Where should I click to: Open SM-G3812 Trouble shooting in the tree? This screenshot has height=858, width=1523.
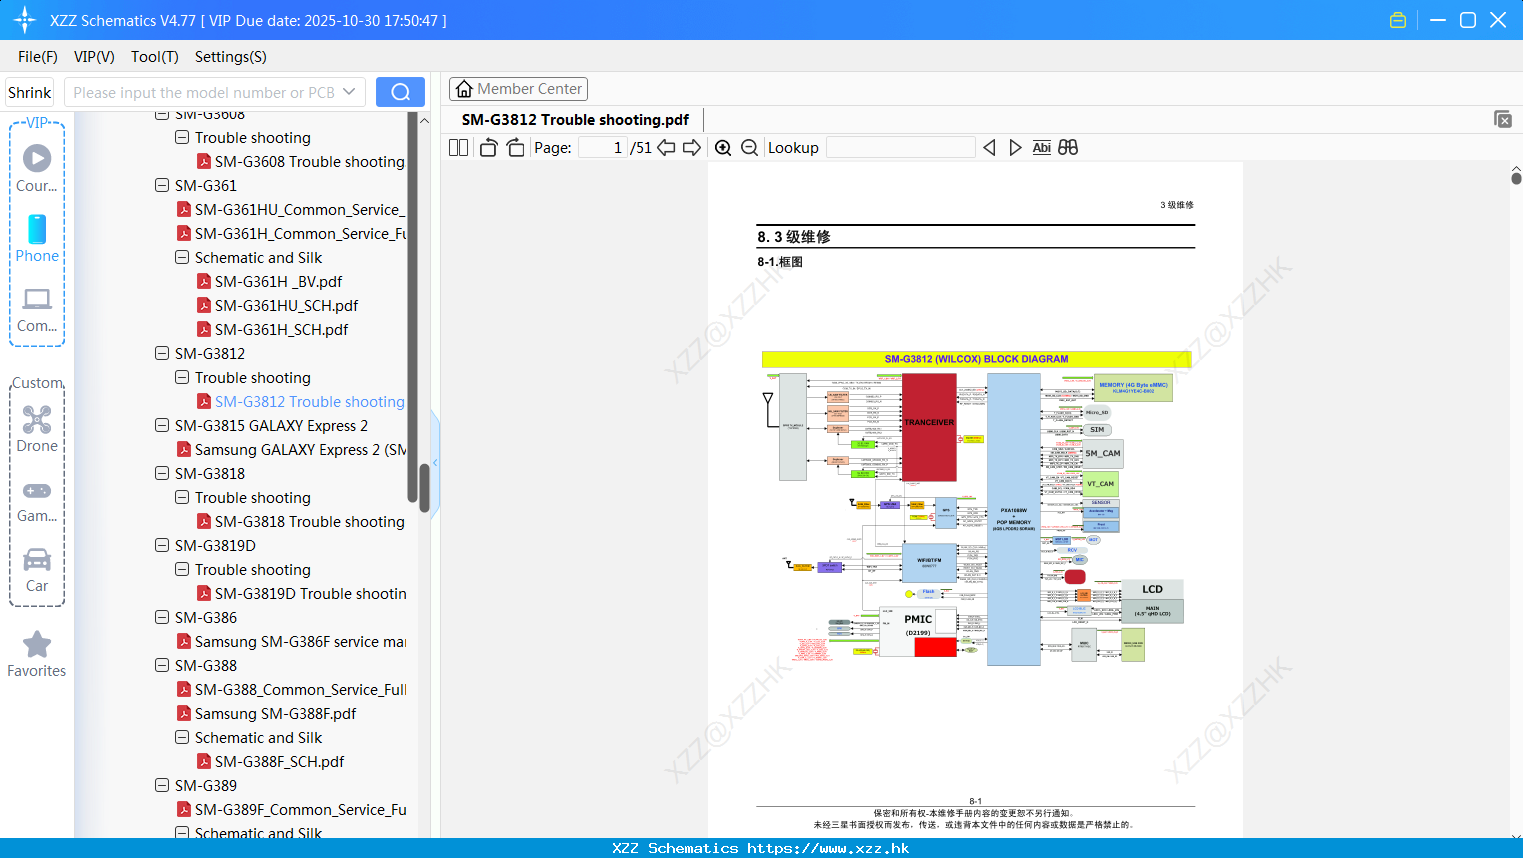[x=310, y=401]
